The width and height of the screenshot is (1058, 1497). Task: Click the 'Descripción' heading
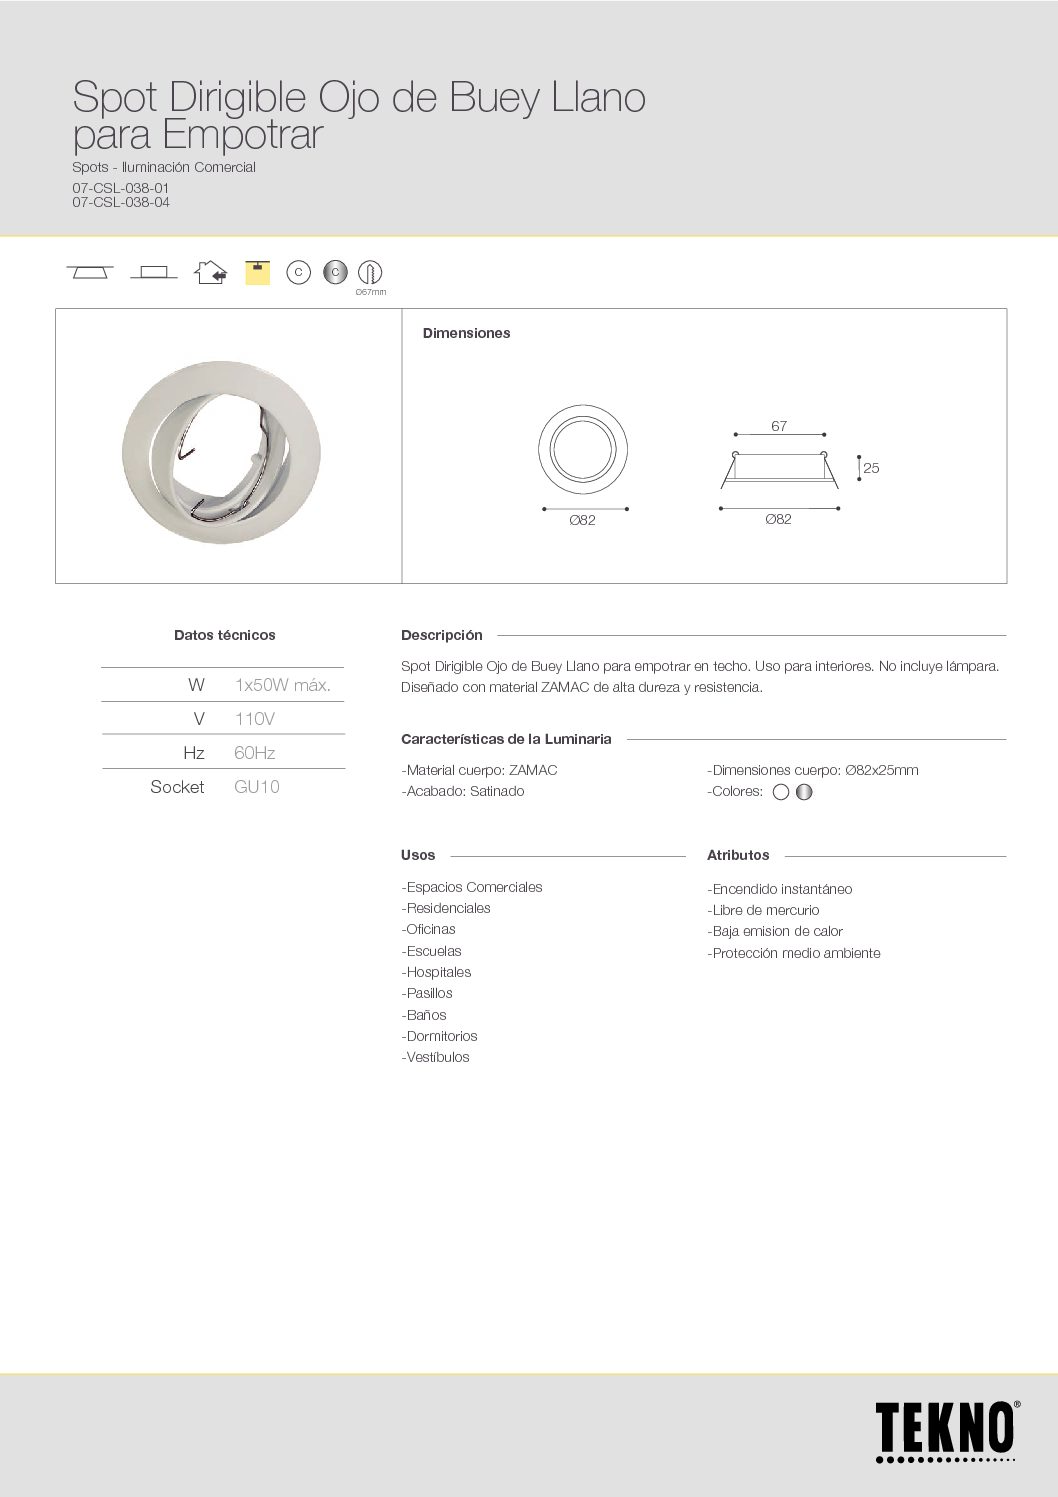442,635
